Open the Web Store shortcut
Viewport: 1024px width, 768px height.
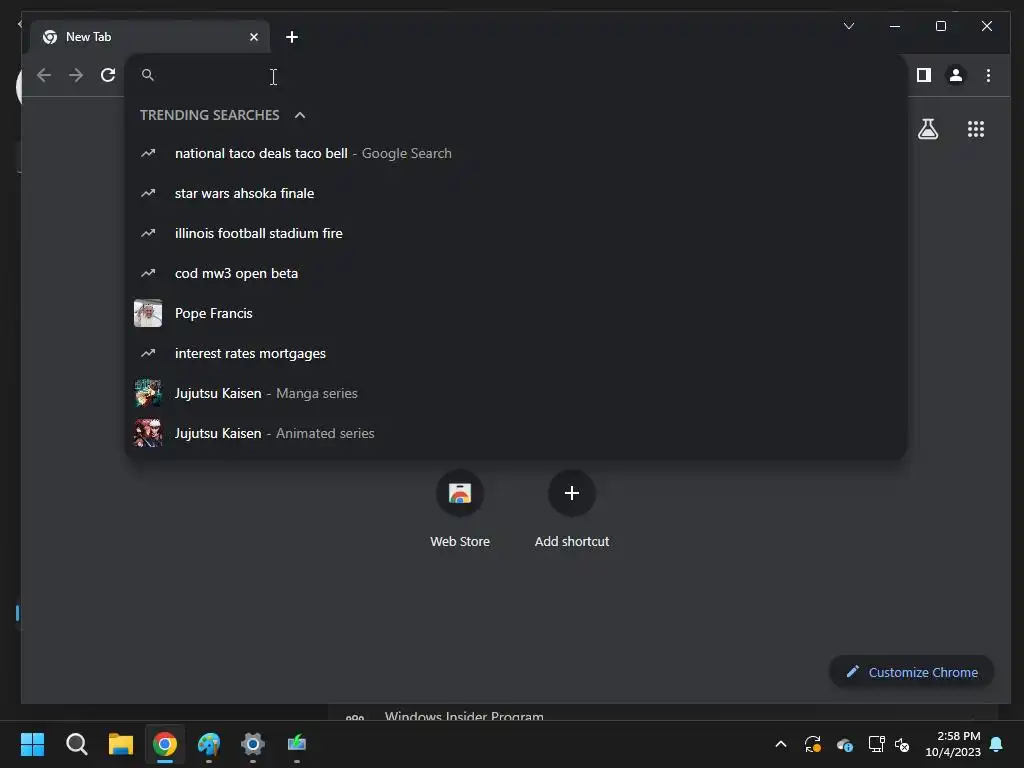(x=460, y=510)
